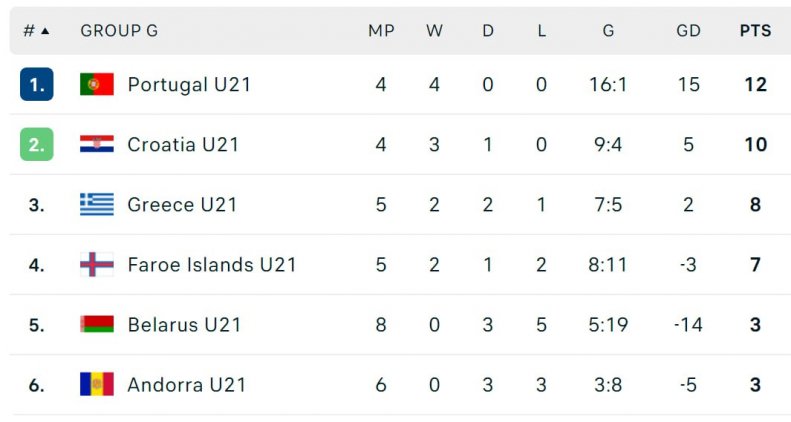
Task: Click the blue rank 1 badge
Action: point(37,84)
